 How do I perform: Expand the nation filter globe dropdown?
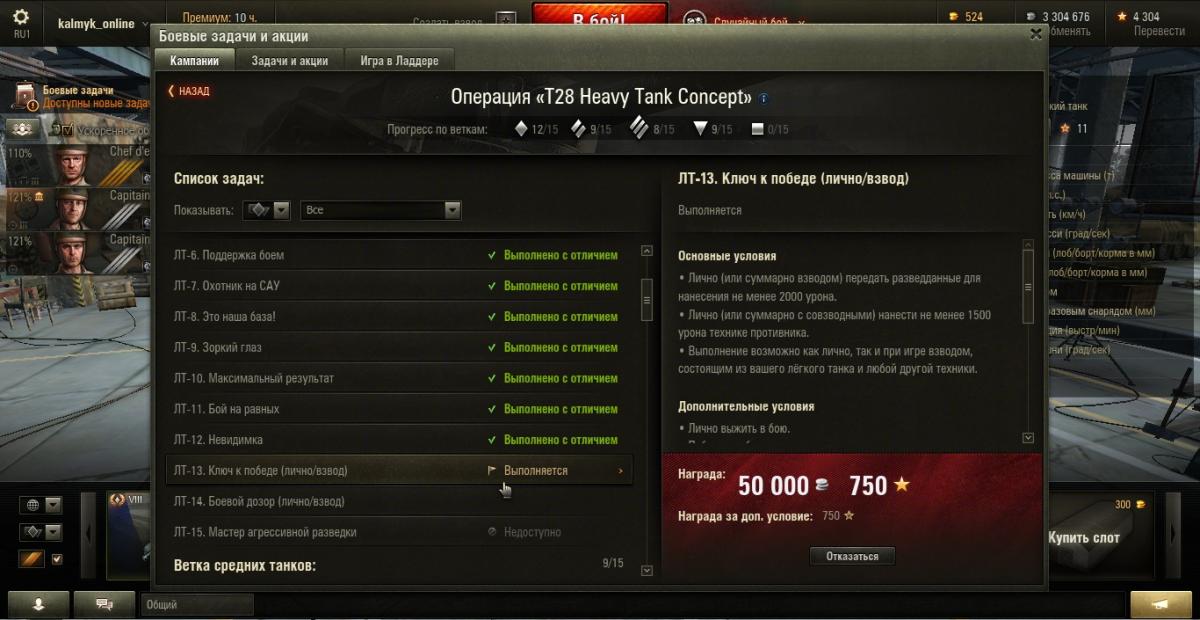(54, 505)
